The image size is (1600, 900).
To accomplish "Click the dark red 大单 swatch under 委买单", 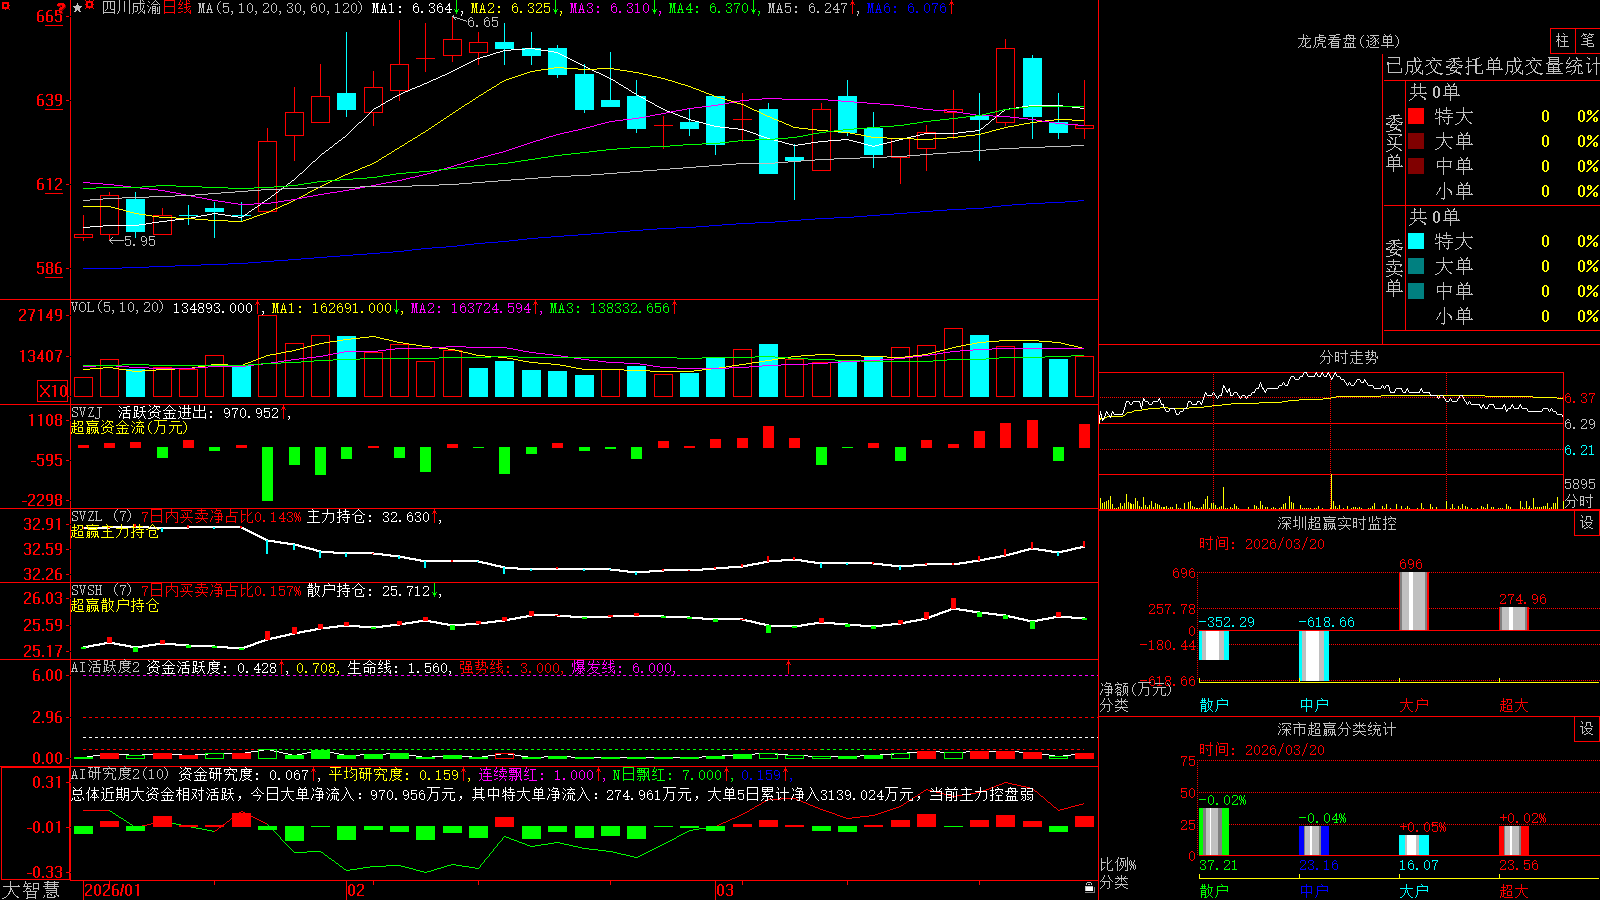I will click(1416, 141).
